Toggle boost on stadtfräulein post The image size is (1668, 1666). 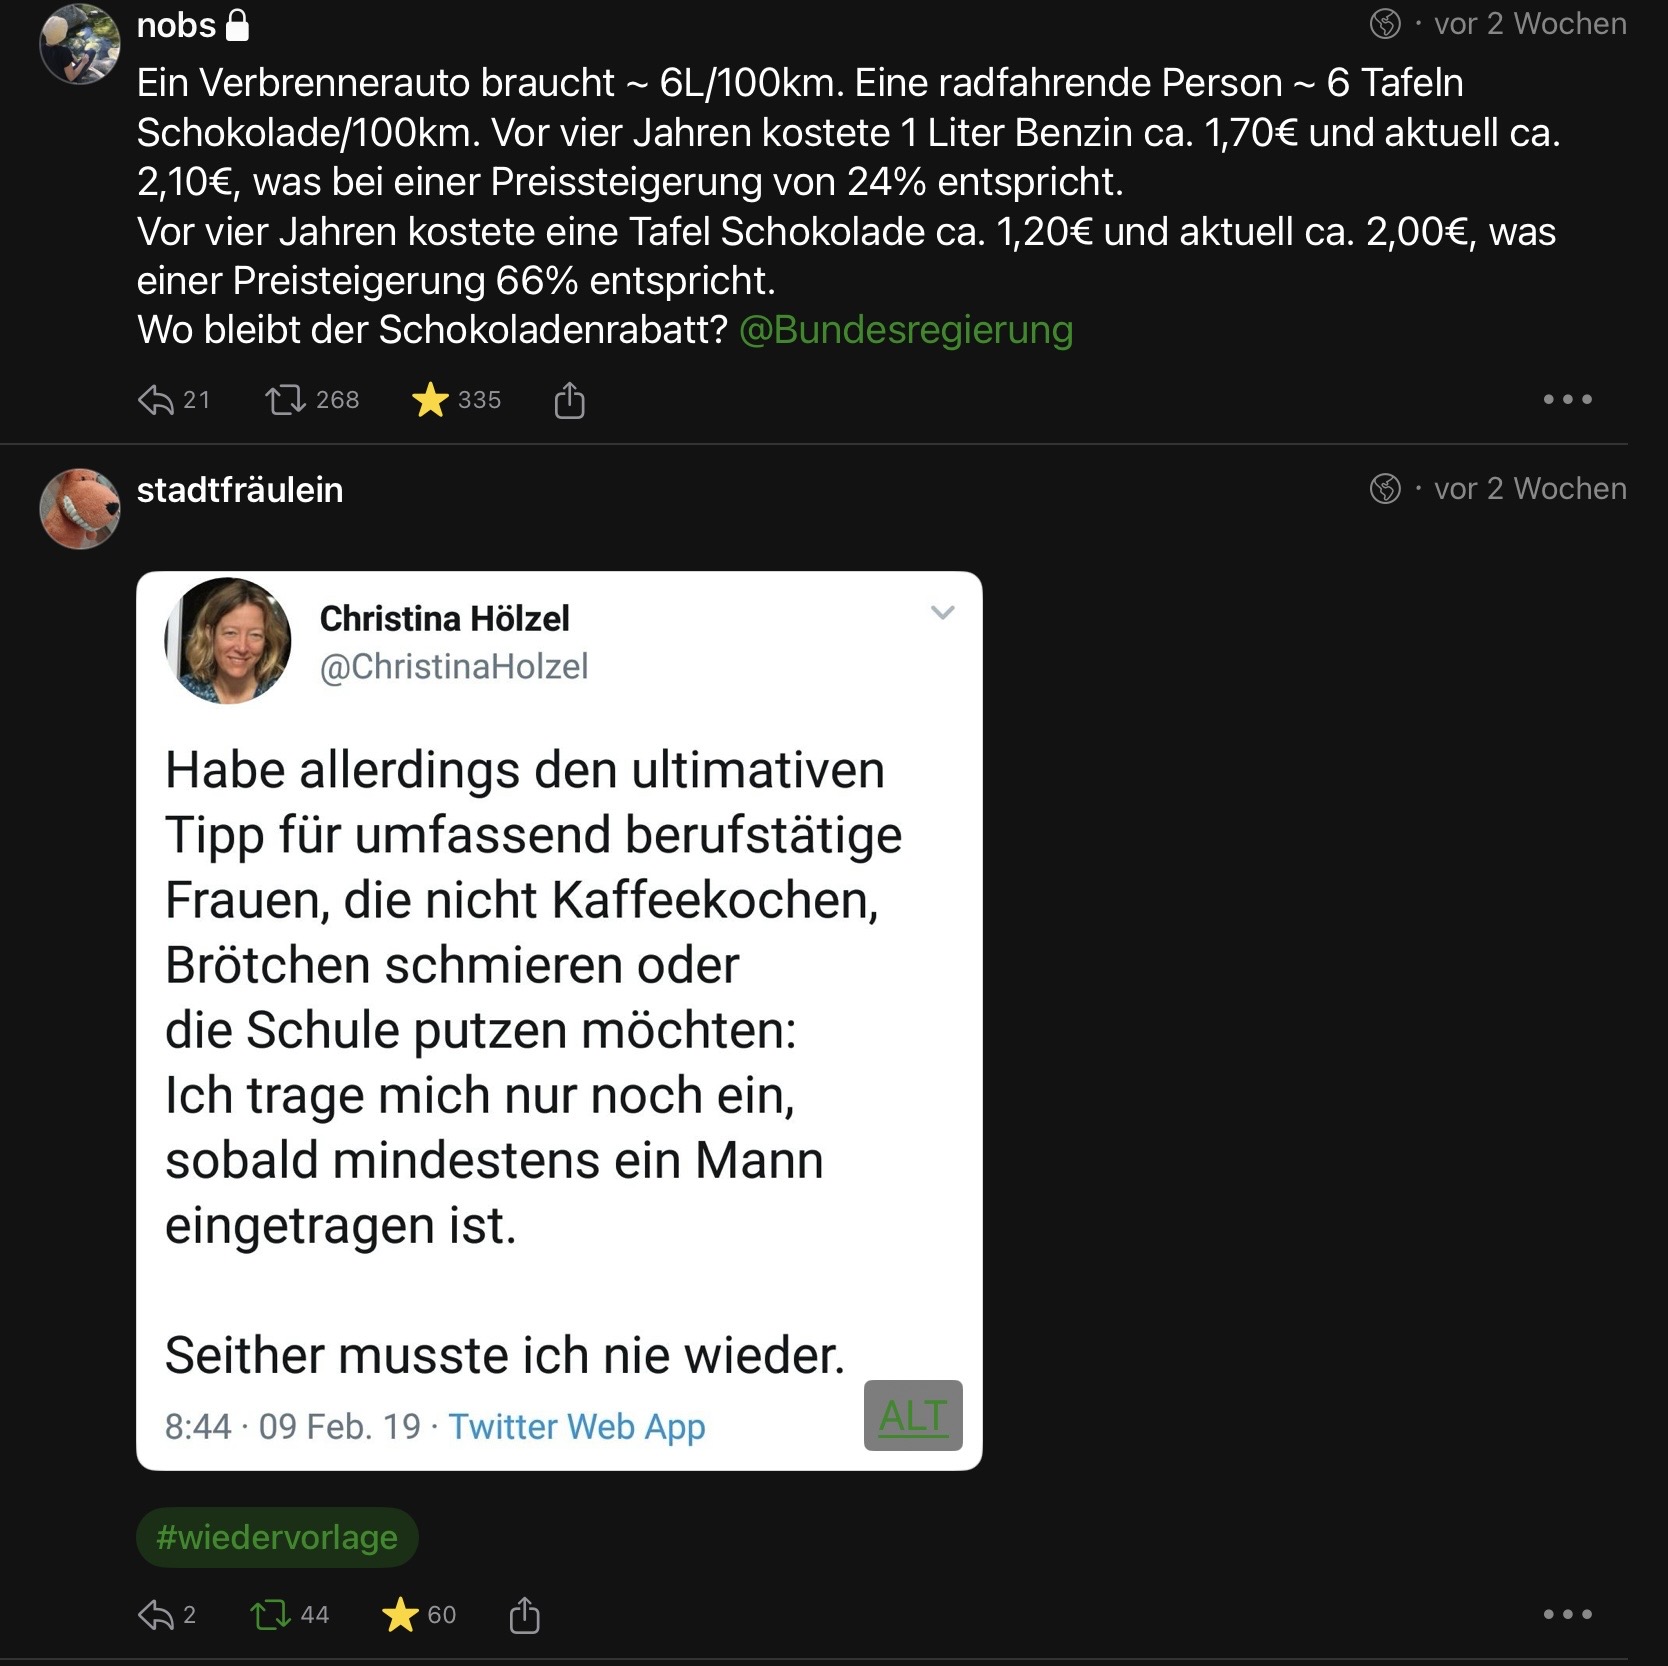(x=269, y=1615)
